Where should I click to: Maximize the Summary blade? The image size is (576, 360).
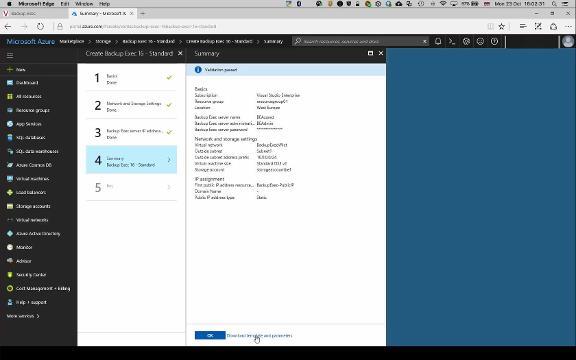click(370, 53)
